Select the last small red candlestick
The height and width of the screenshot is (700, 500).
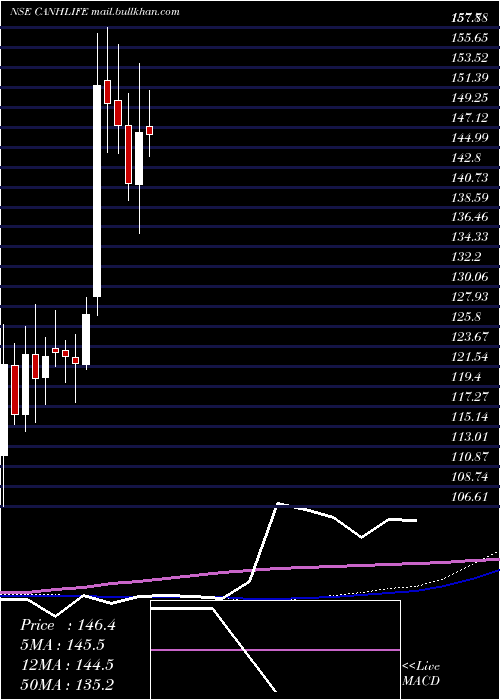150,130
